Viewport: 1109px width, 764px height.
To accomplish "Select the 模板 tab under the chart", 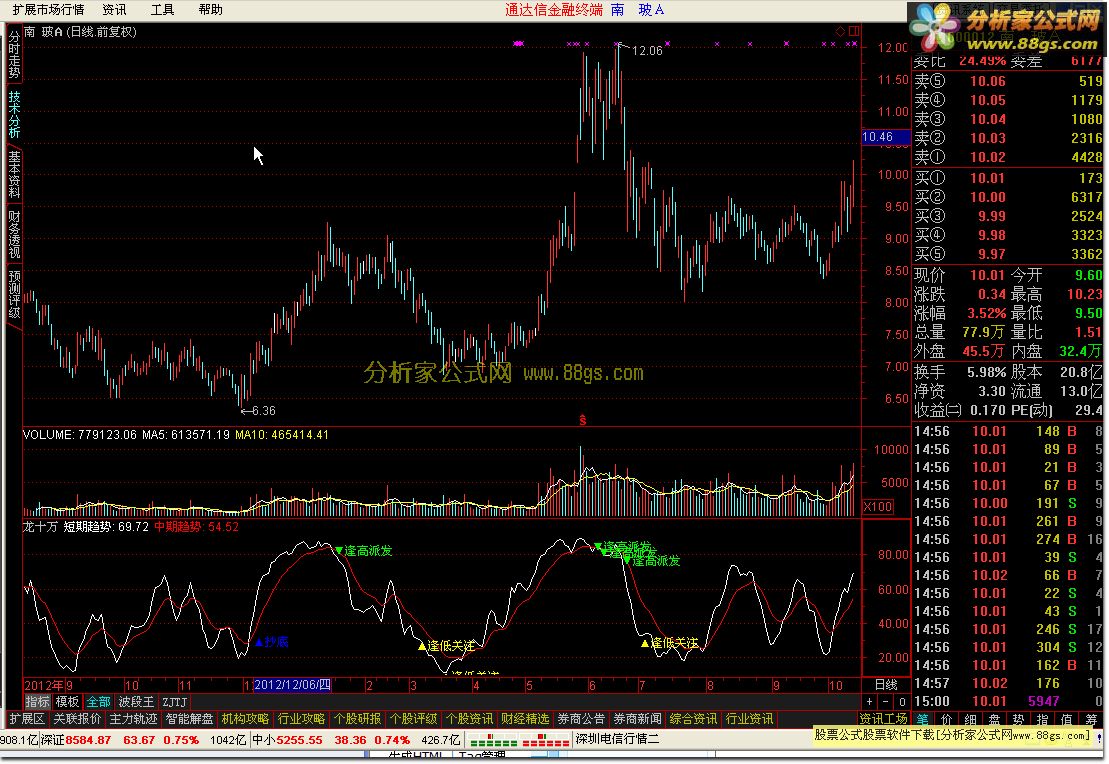I will 67,702.
